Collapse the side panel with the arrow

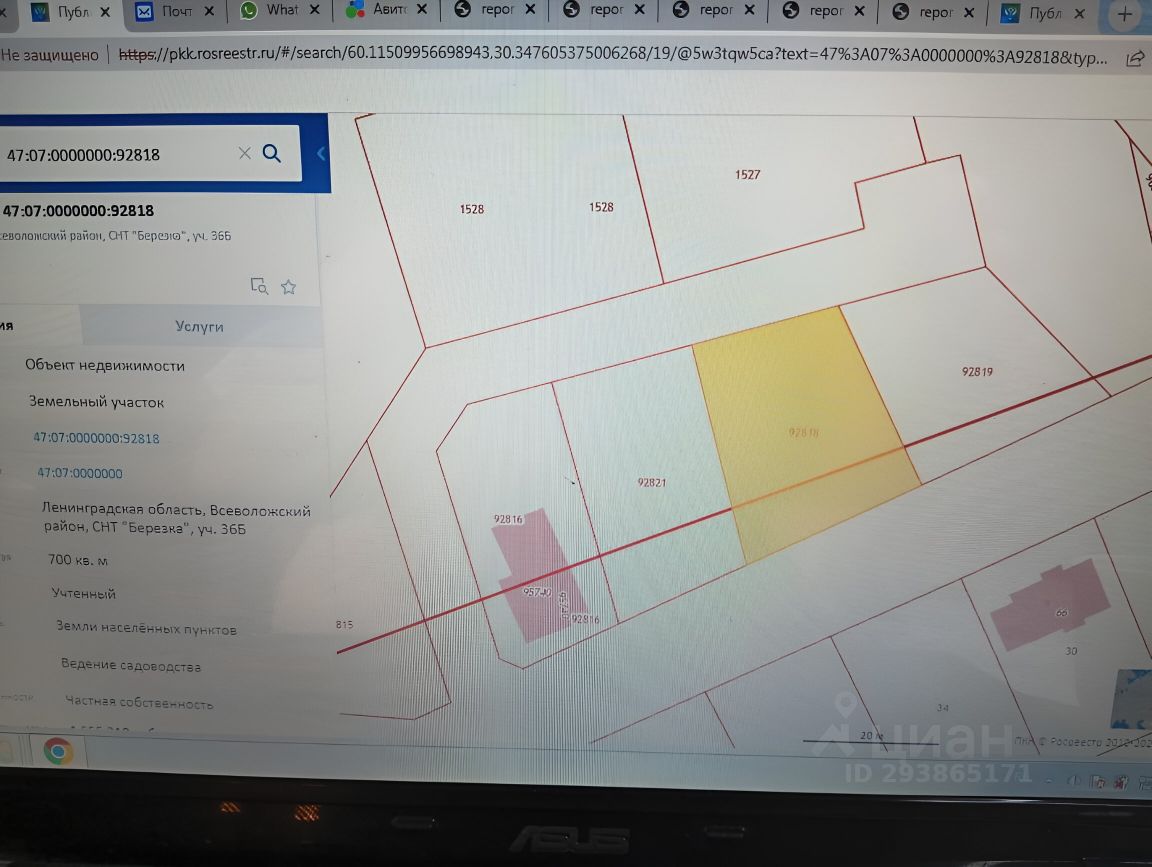321,154
